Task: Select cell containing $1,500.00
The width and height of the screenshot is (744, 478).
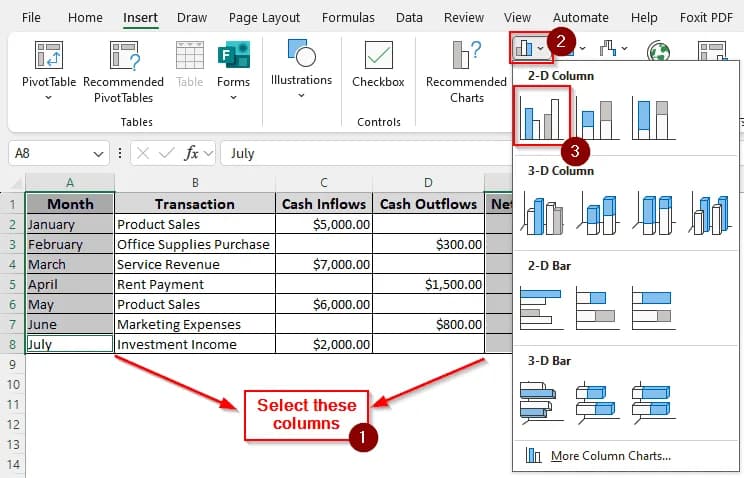Action: 428,284
